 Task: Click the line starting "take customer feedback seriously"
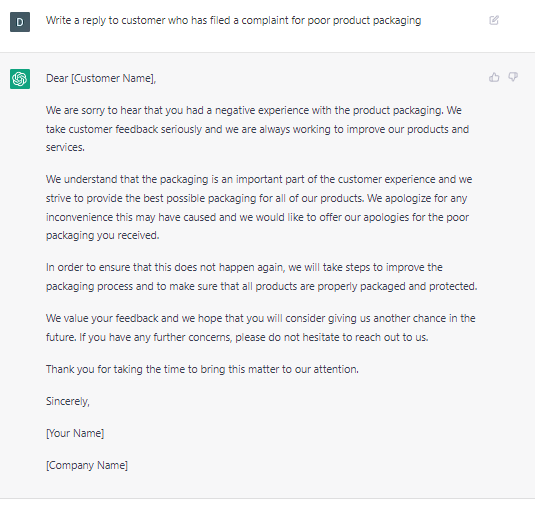(x=257, y=129)
